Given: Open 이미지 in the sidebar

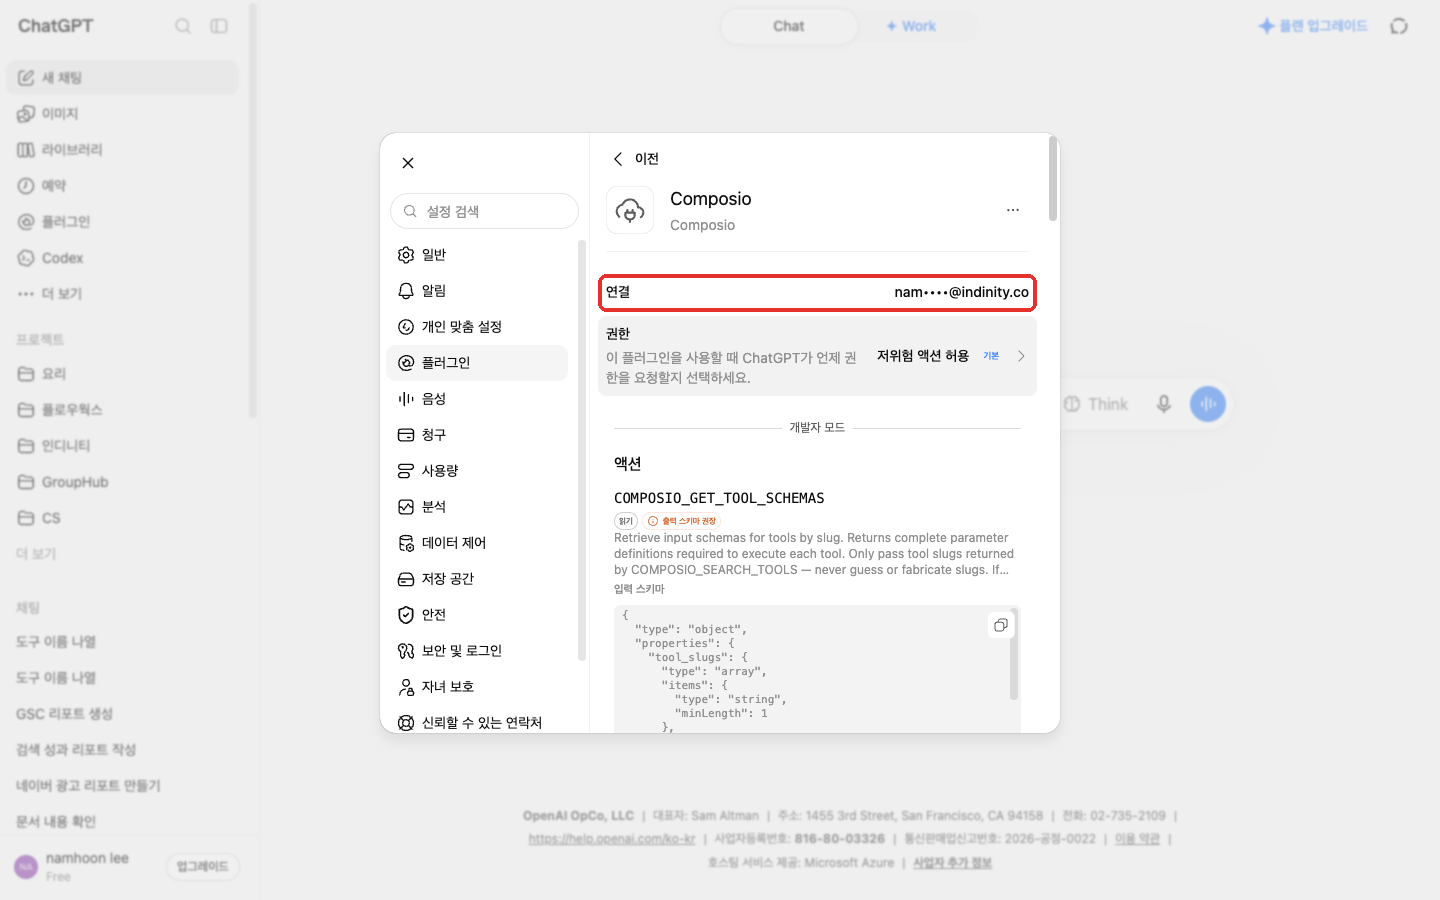Looking at the screenshot, I should 123,114.
